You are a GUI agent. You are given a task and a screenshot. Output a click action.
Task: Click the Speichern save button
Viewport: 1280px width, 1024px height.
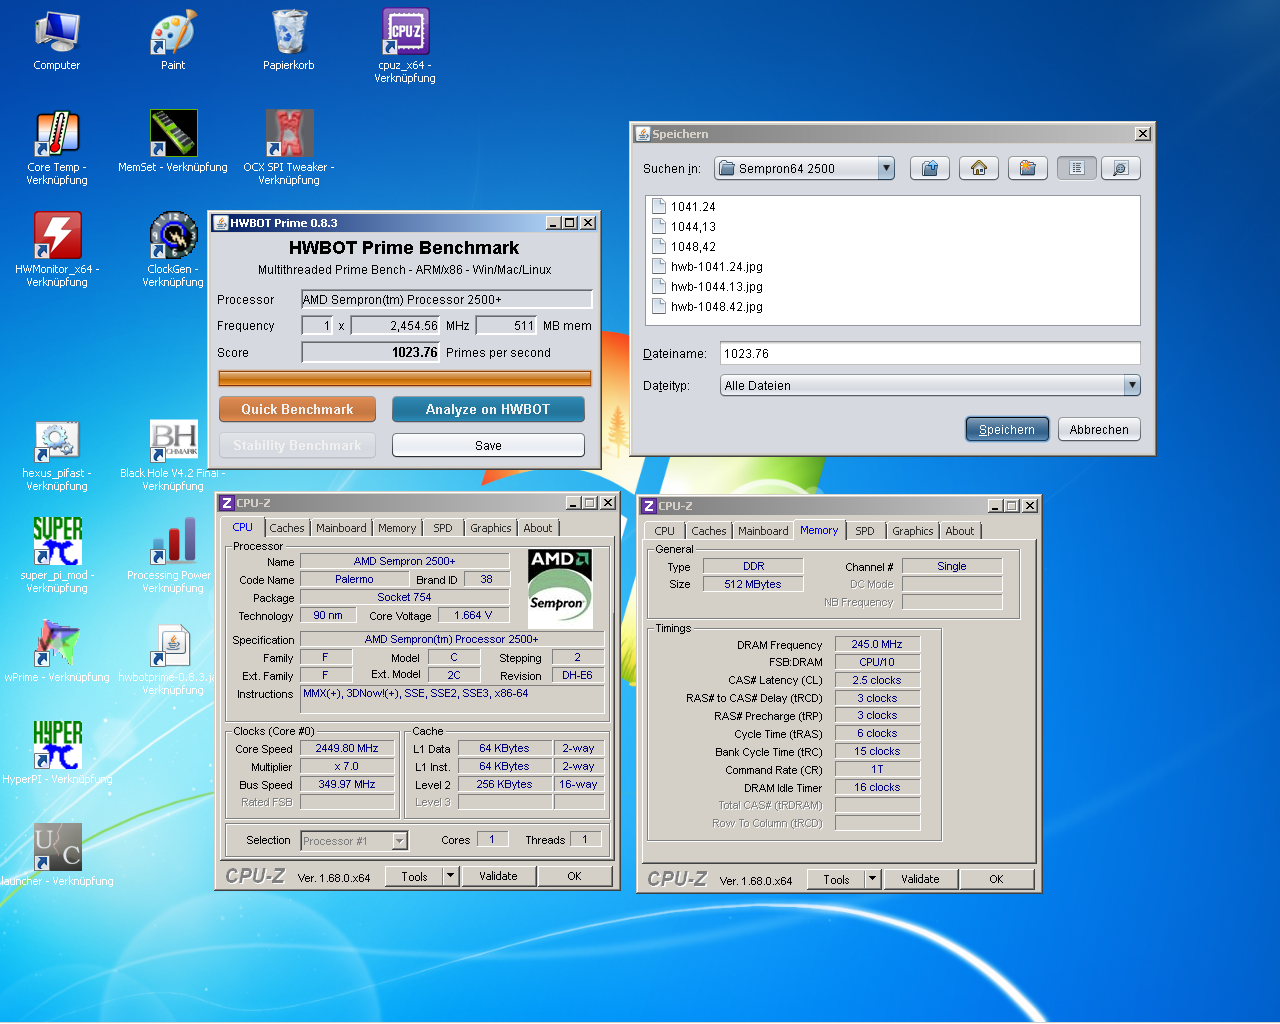1007,429
